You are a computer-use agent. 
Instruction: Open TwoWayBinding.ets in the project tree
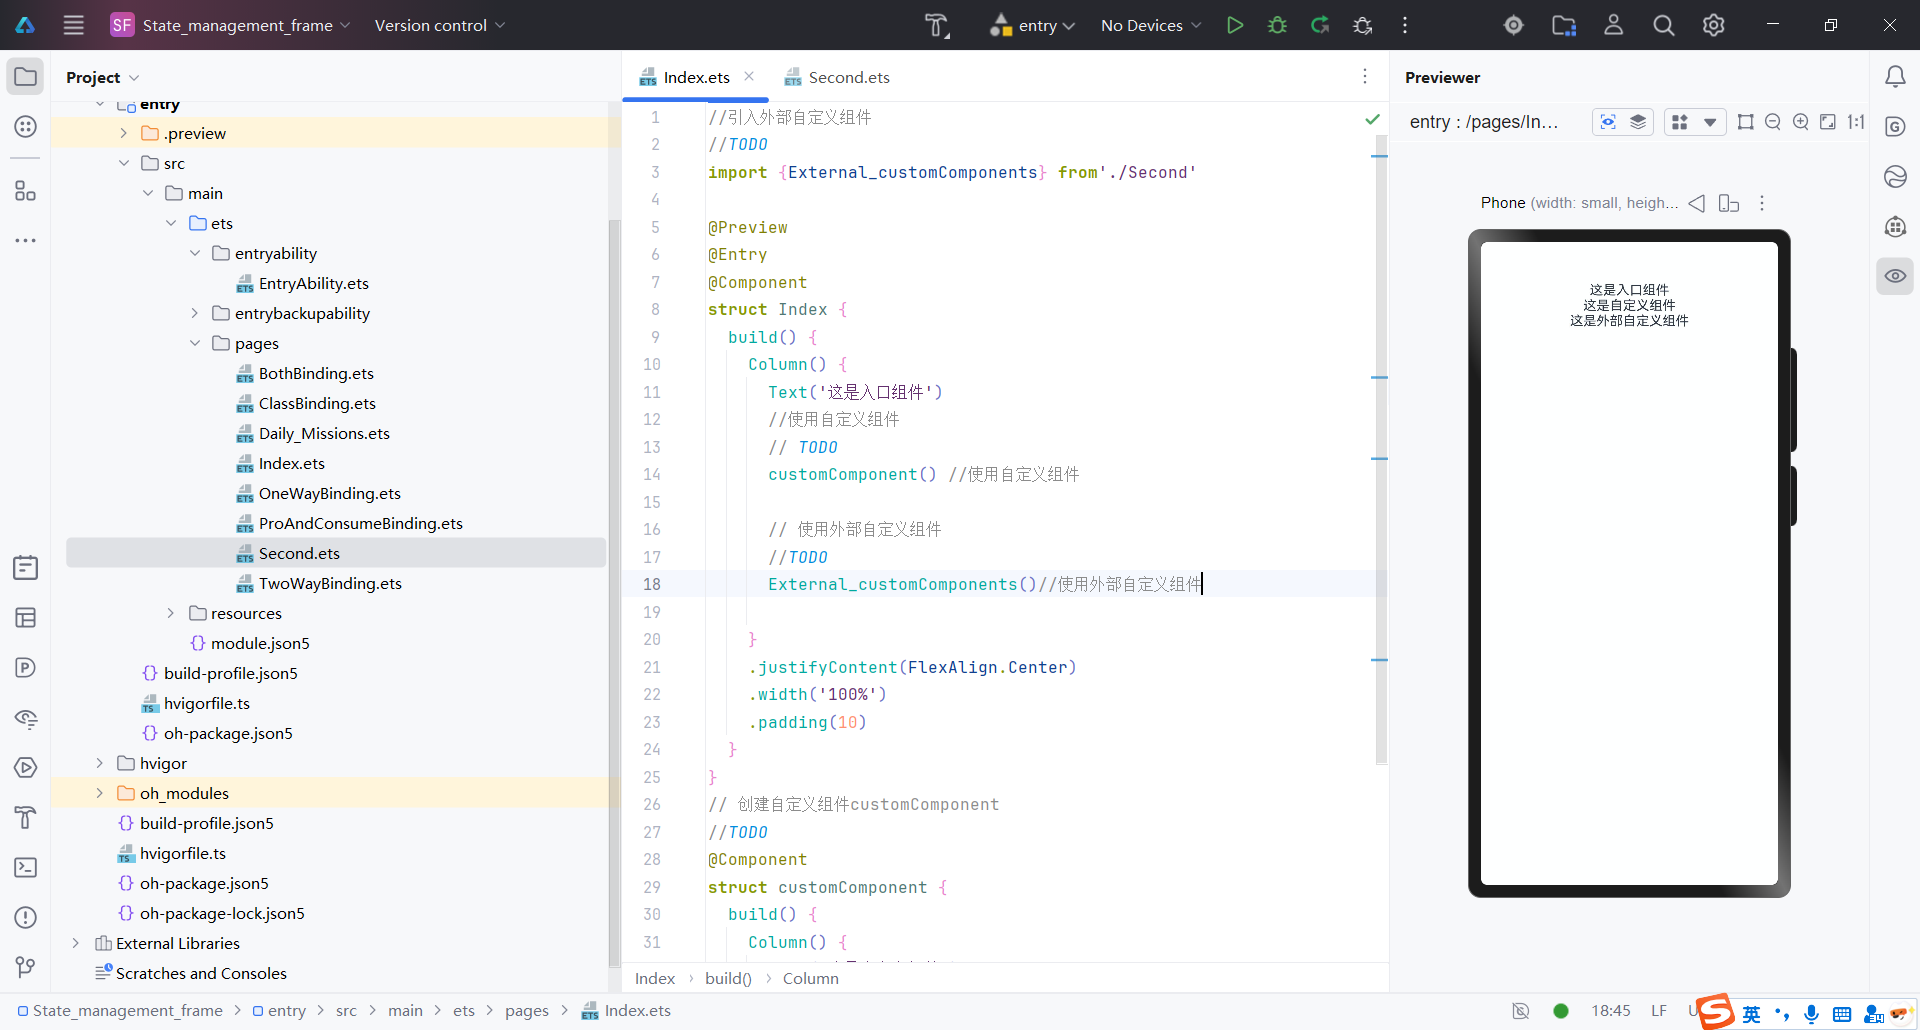[330, 583]
